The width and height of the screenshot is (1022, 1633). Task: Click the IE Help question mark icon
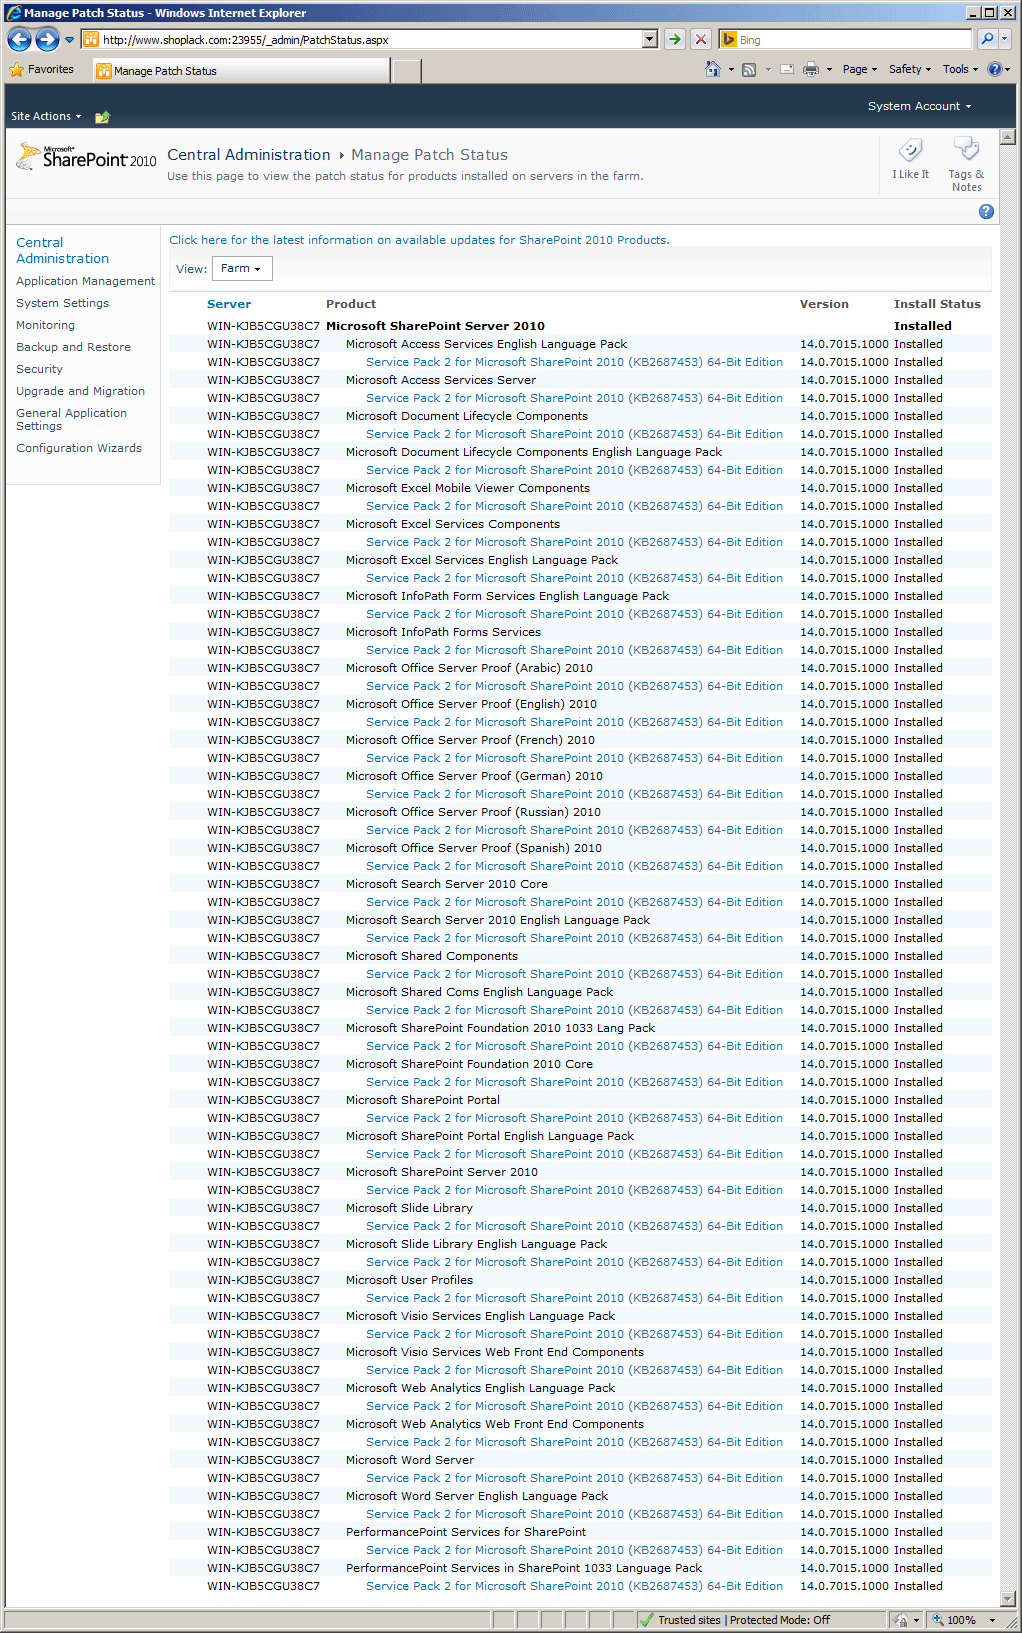pos(995,69)
